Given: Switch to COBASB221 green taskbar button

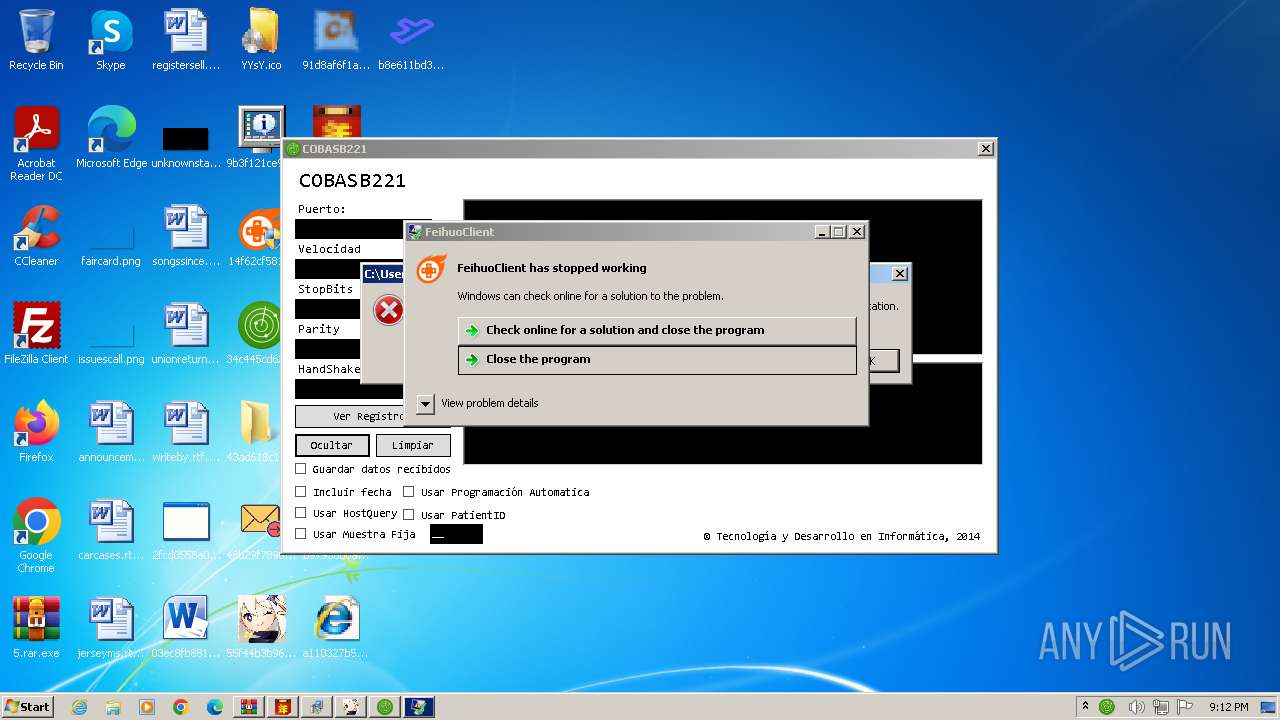Looking at the screenshot, I should click(385, 707).
